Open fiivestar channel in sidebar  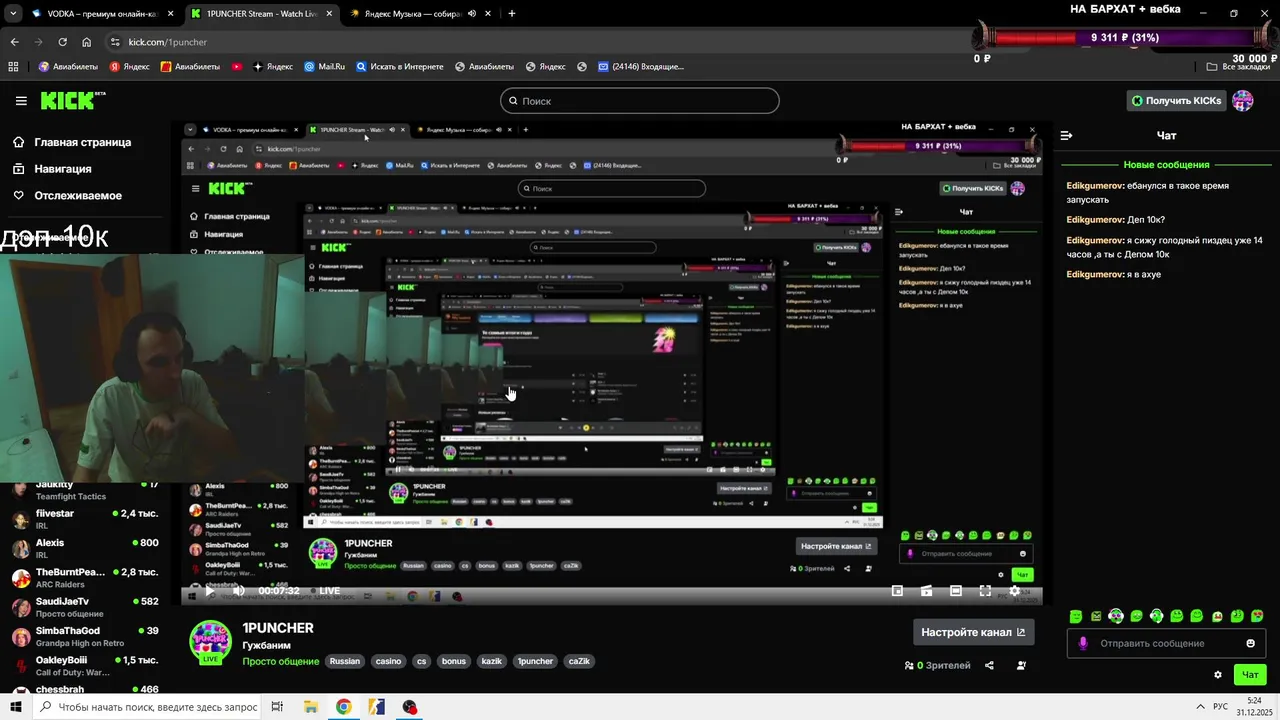84,519
